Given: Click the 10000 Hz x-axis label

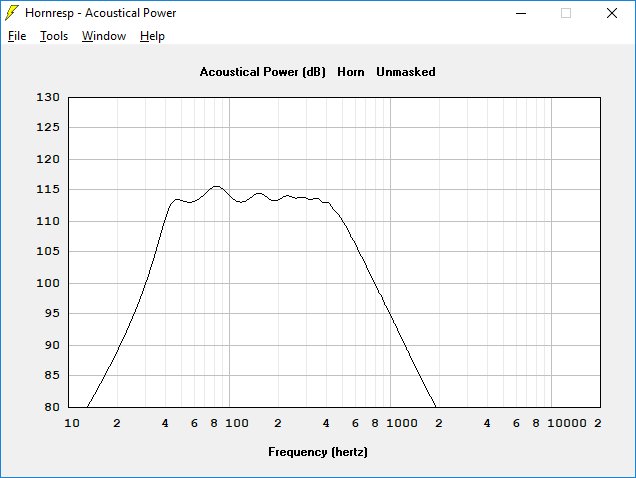Looking at the screenshot, I should [x=567, y=423].
